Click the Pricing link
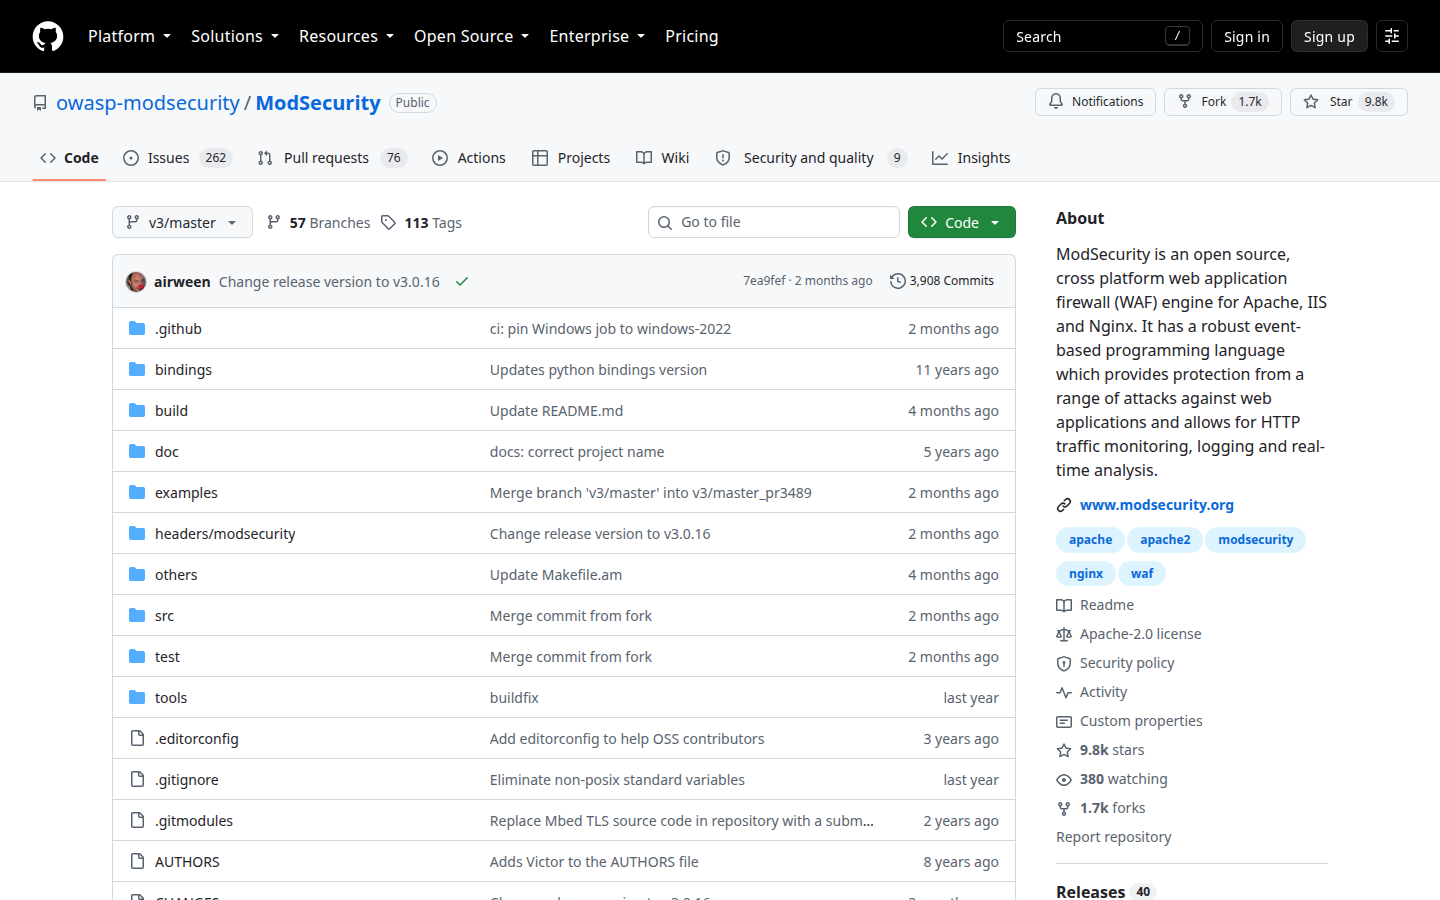Viewport: 1440px width, 900px height. 692,36
